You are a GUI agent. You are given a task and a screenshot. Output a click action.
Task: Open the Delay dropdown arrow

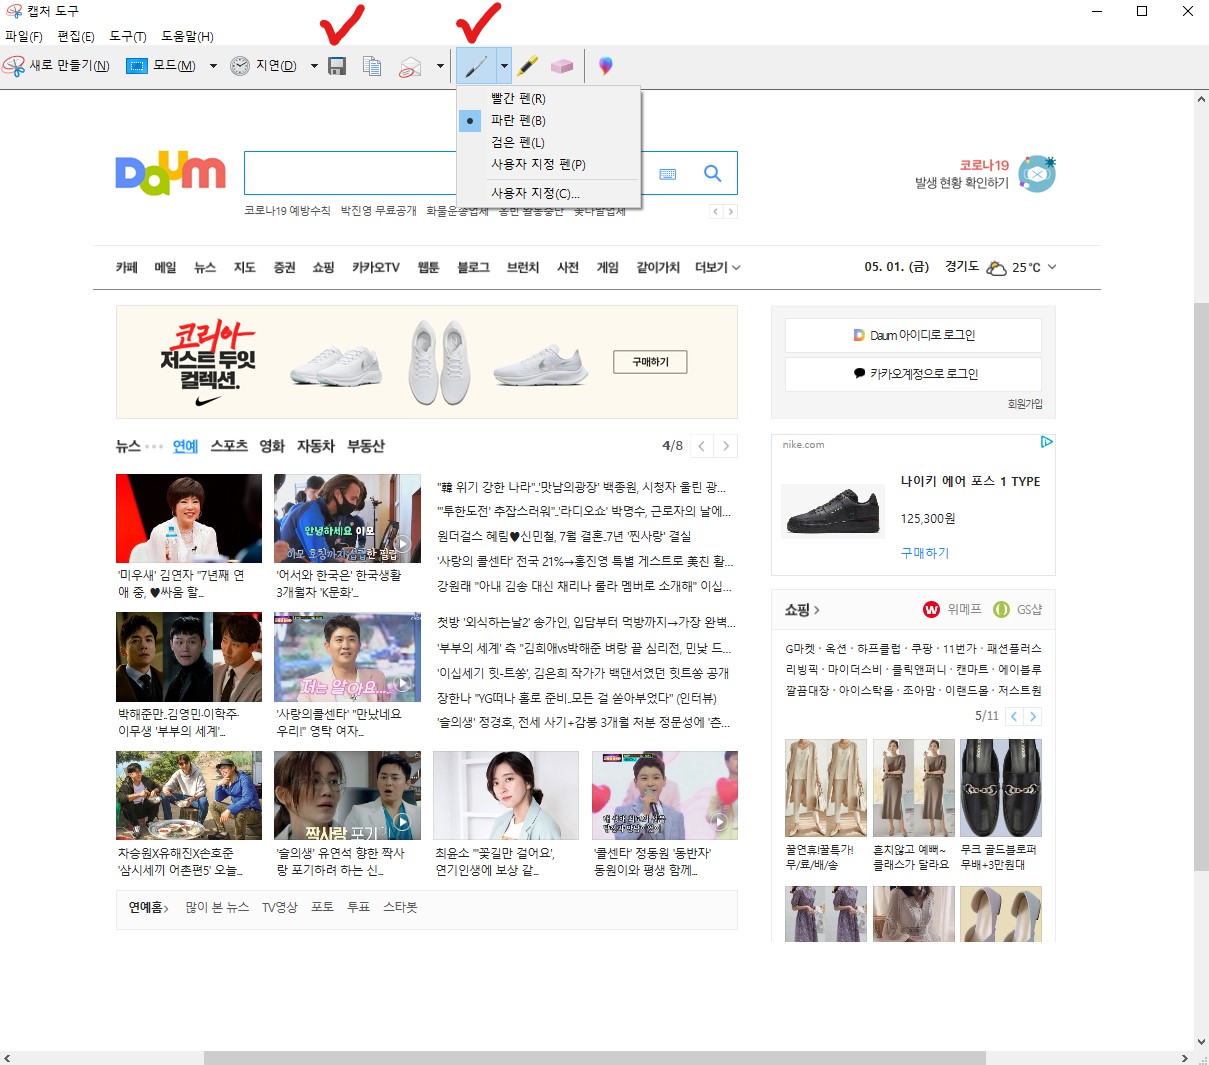[x=314, y=67]
